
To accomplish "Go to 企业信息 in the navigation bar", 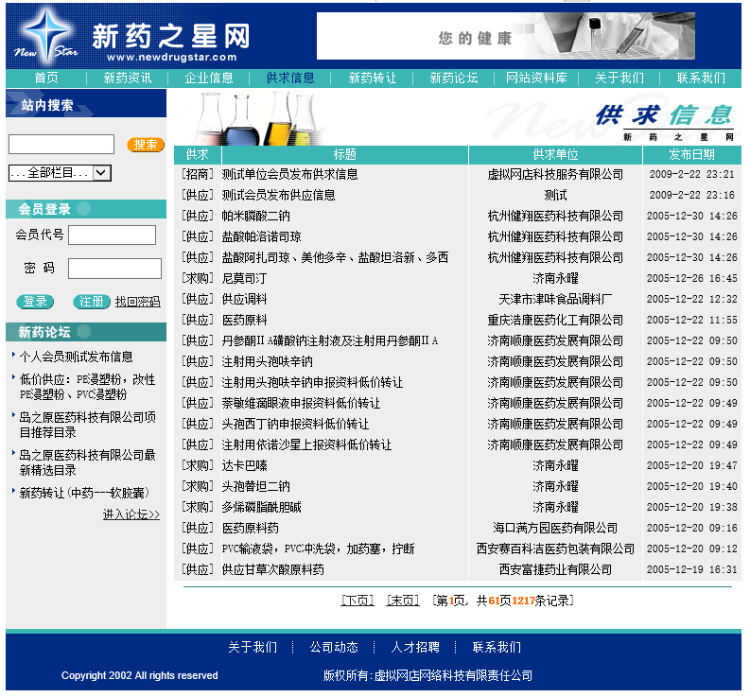I will (x=209, y=78).
